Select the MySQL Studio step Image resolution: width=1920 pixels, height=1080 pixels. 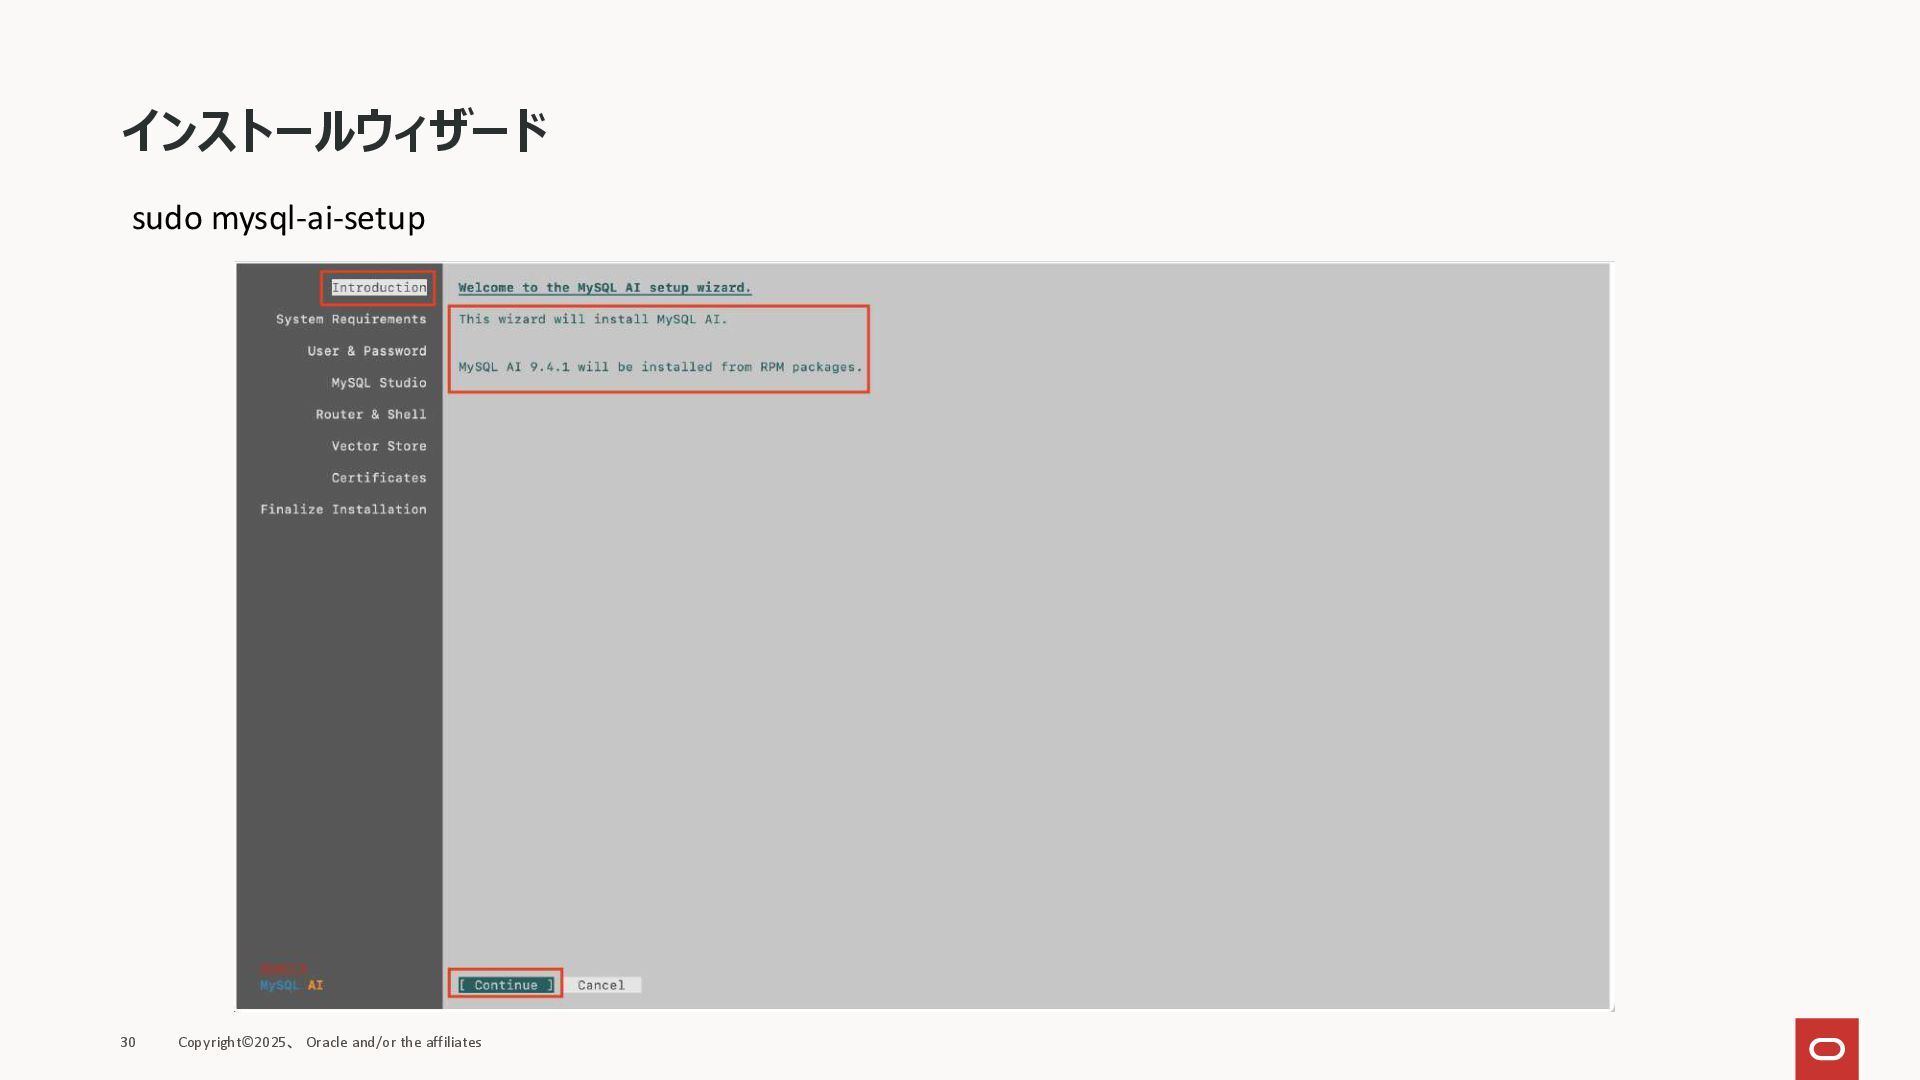(x=379, y=383)
